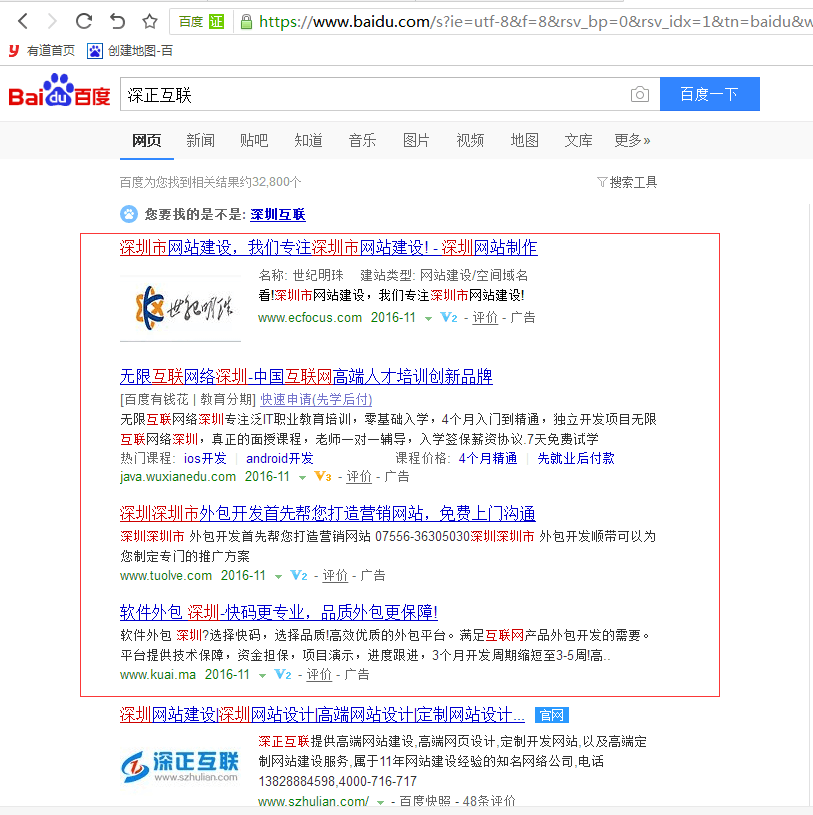
Task: Click 快速申请(先学后付) link
Action: pos(316,399)
